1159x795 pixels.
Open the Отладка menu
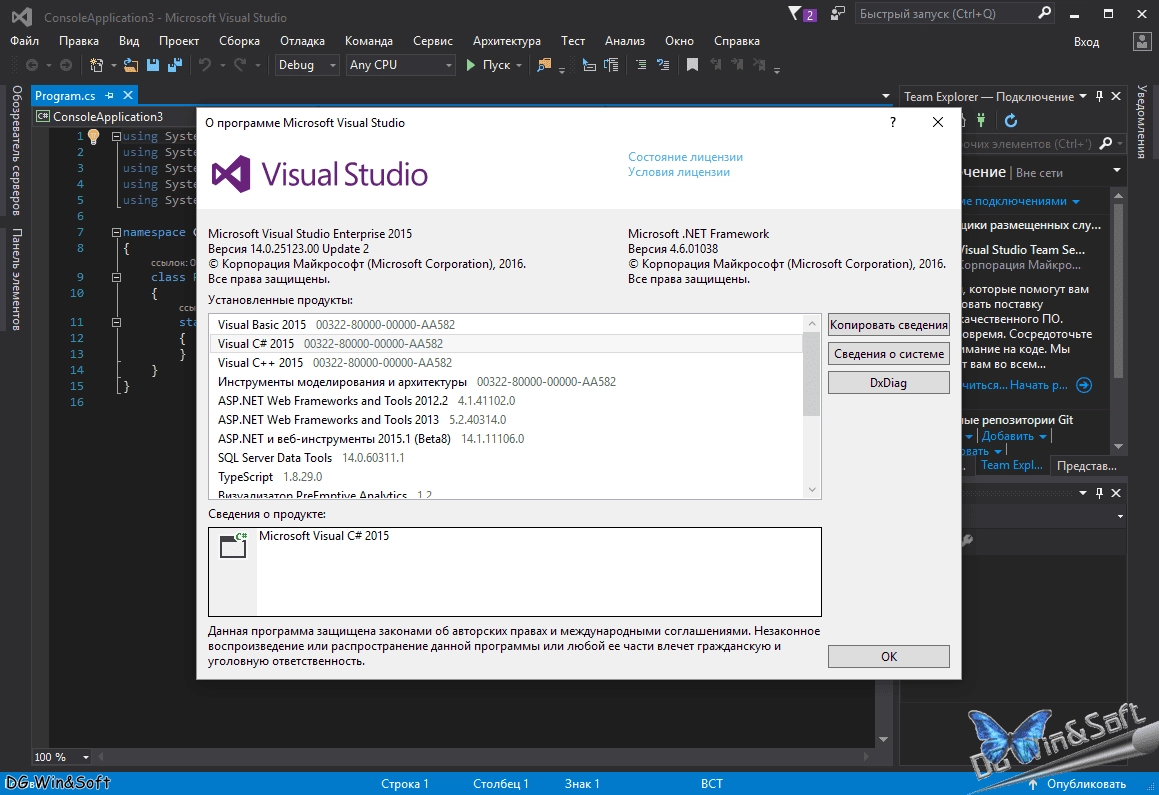point(302,41)
